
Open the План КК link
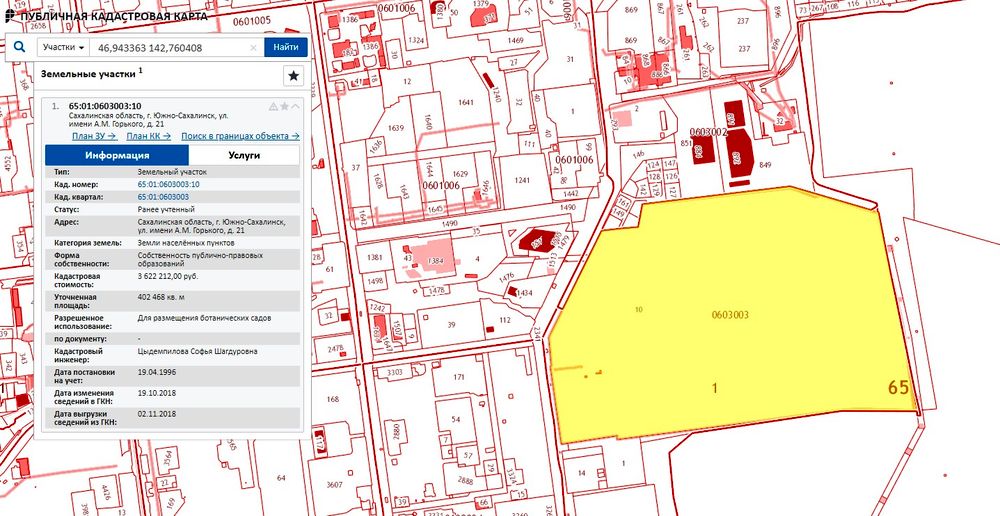[x=148, y=136]
